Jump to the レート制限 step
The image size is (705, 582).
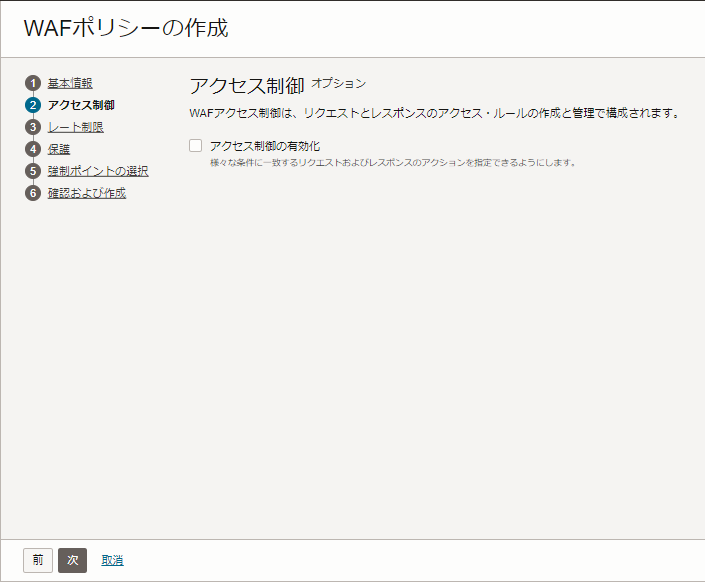click(x=75, y=127)
